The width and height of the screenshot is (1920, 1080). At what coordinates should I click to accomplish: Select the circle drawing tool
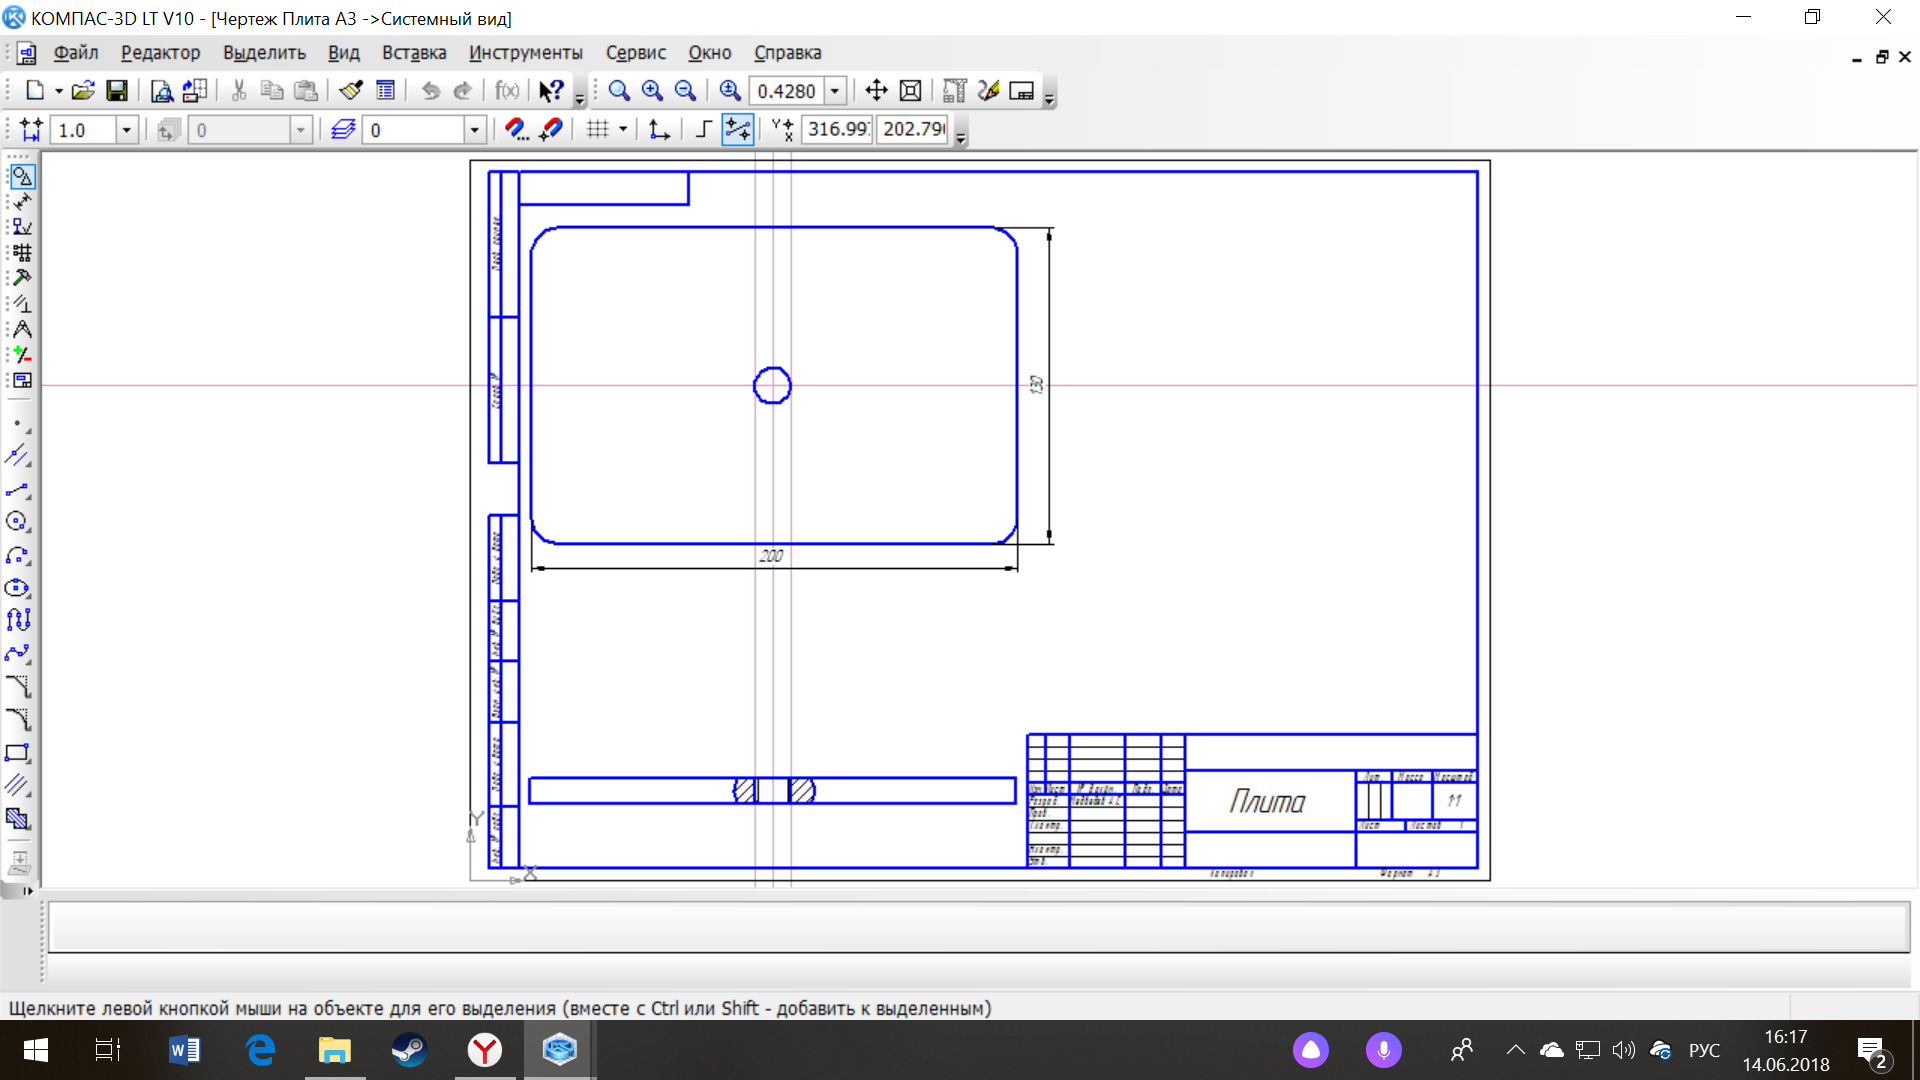pyautogui.click(x=18, y=521)
